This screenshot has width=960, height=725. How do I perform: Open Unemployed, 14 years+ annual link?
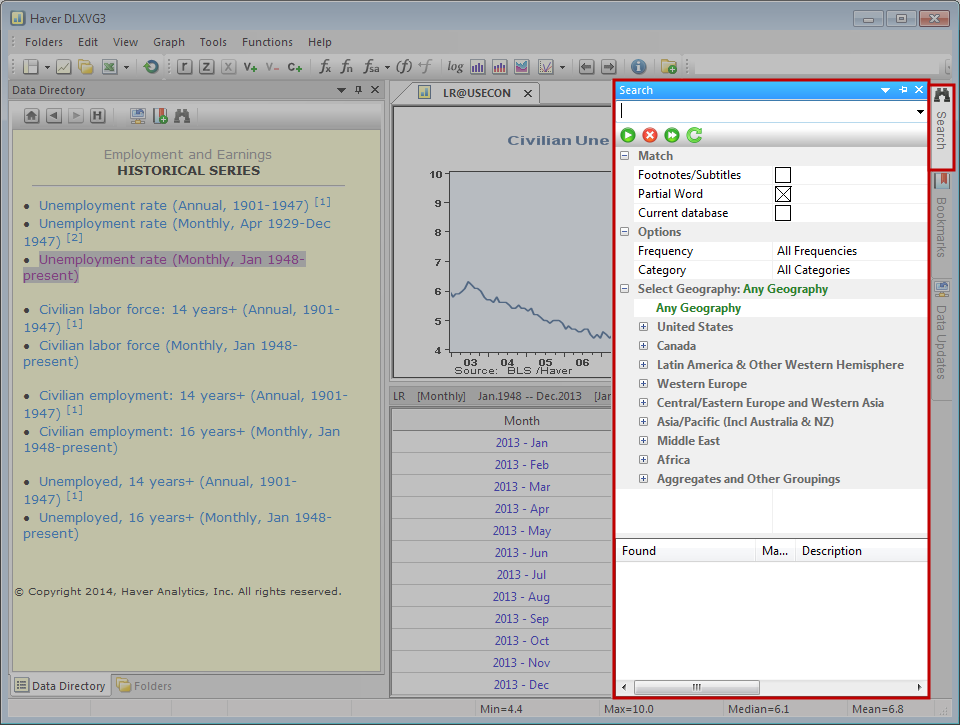point(160,490)
